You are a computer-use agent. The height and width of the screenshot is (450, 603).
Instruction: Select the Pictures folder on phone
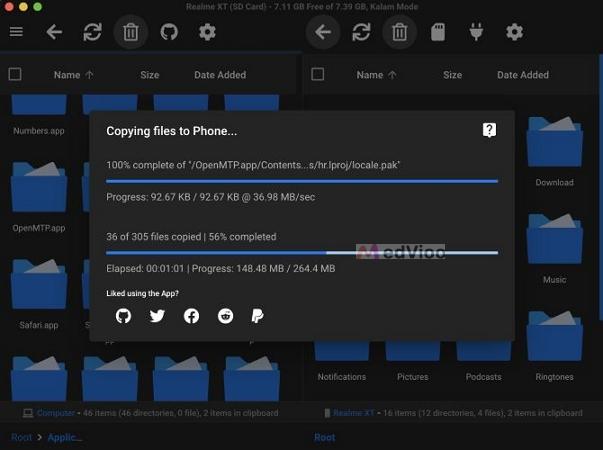click(x=413, y=362)
